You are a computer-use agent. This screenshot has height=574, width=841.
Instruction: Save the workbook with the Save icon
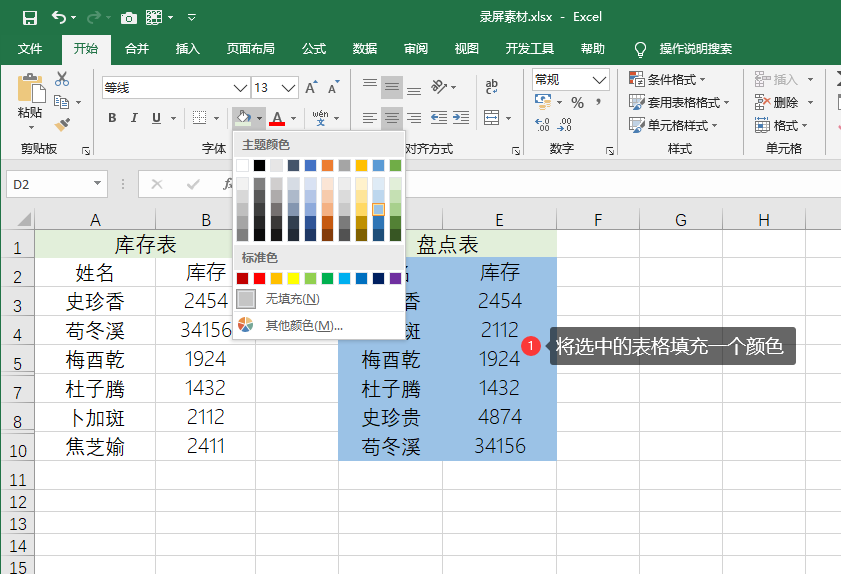(29, 18)
